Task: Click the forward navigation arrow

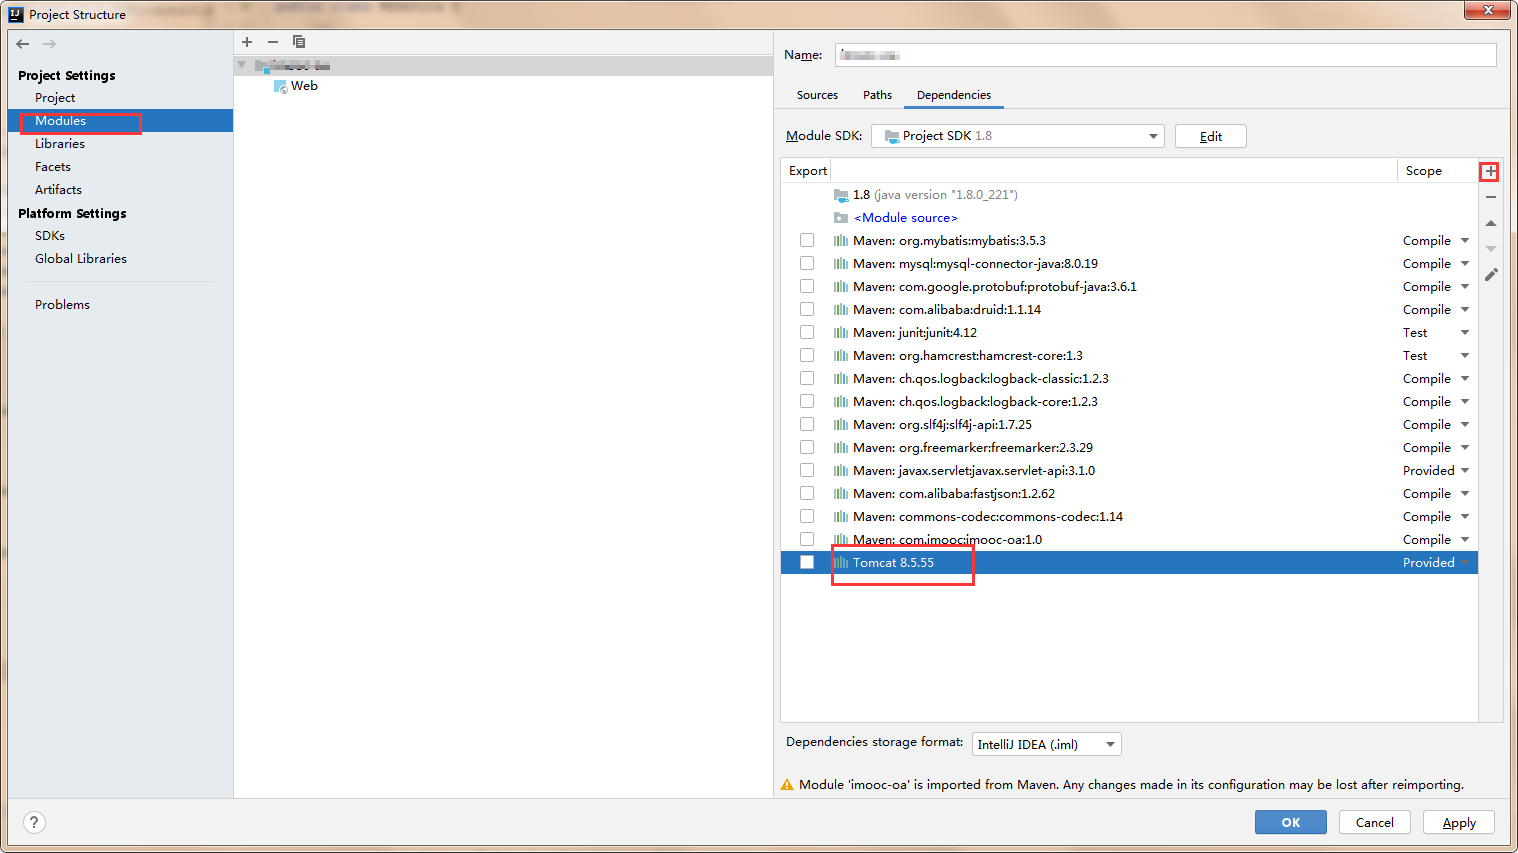Action: (49, 44)
